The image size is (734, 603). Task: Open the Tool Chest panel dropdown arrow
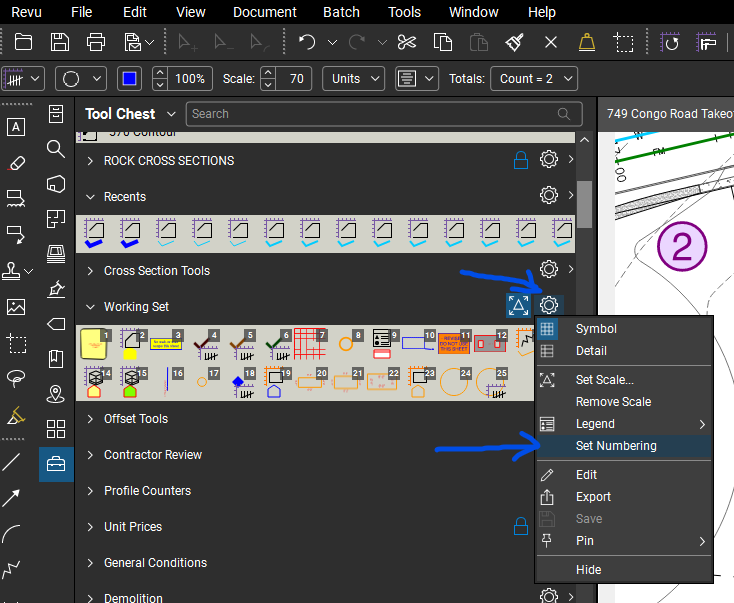(171, 114)
